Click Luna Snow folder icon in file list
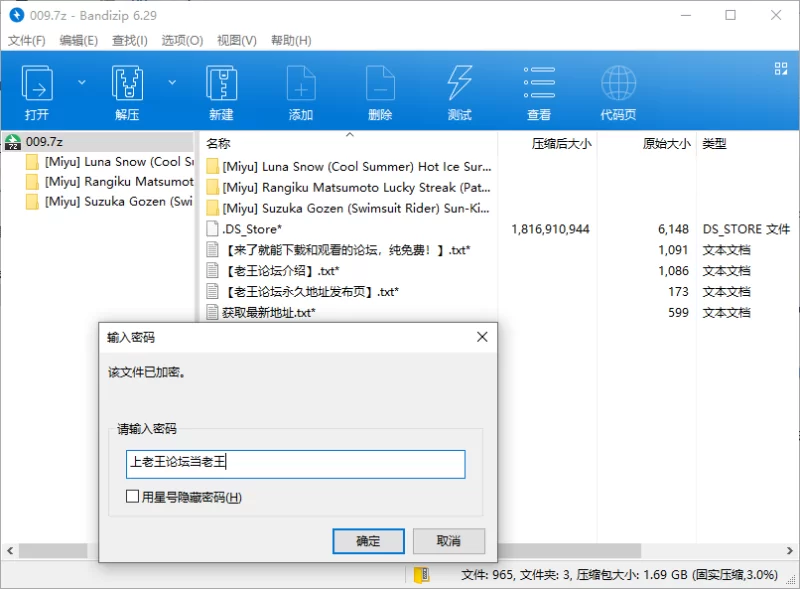The height and width of the screenshot is (589, 800). [x=213, y=167]
